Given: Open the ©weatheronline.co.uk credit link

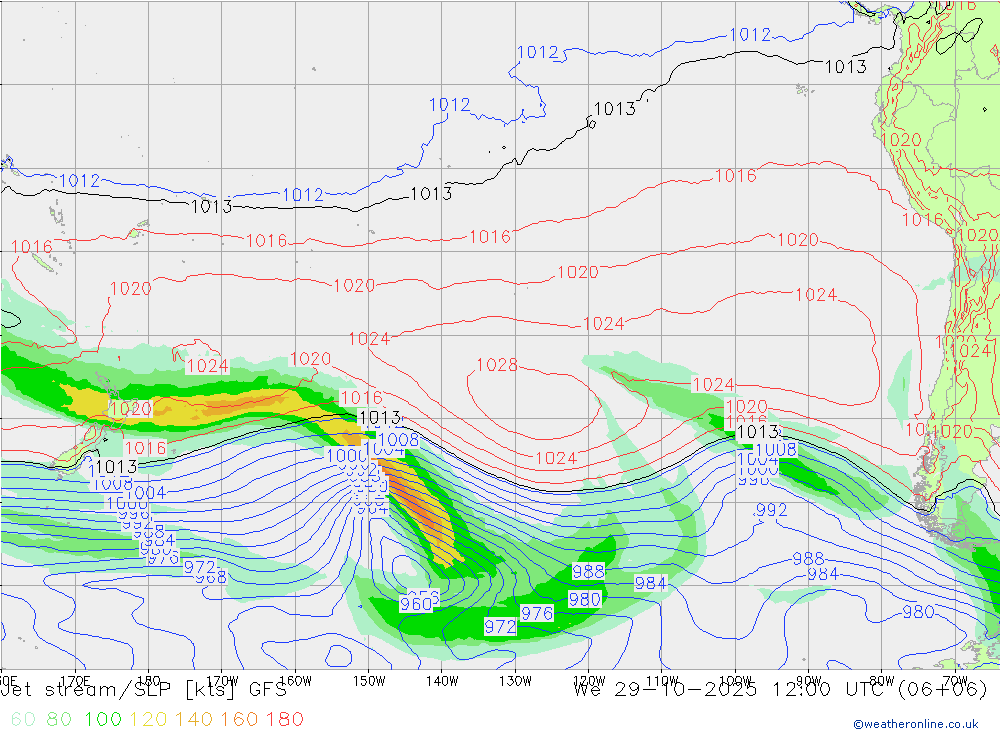Looking at the screenshot, I should pyautogui.click(x=916, y=724).
